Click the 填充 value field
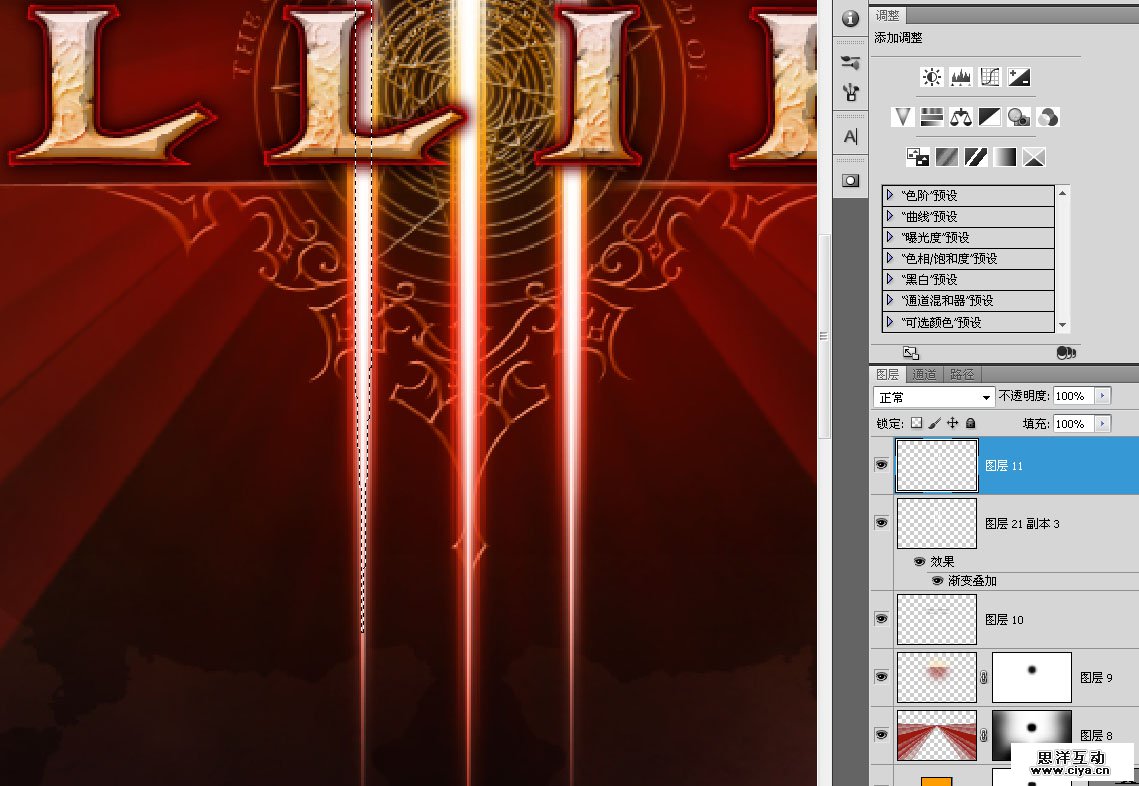 click(1074, 424)
